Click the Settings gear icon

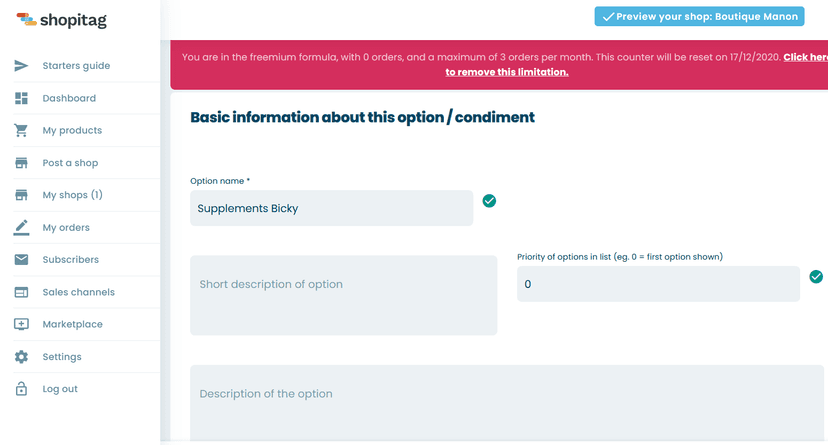tap(21, 357)
